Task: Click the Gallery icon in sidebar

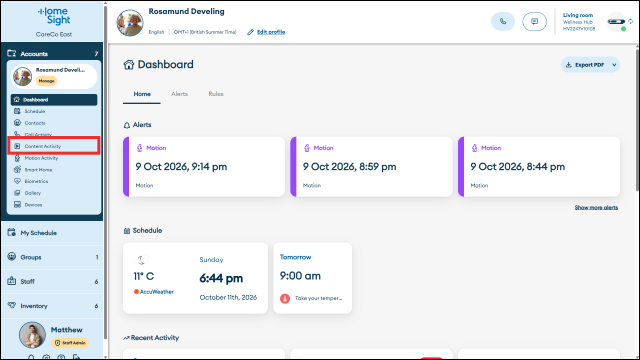Action: coord(17,193)
